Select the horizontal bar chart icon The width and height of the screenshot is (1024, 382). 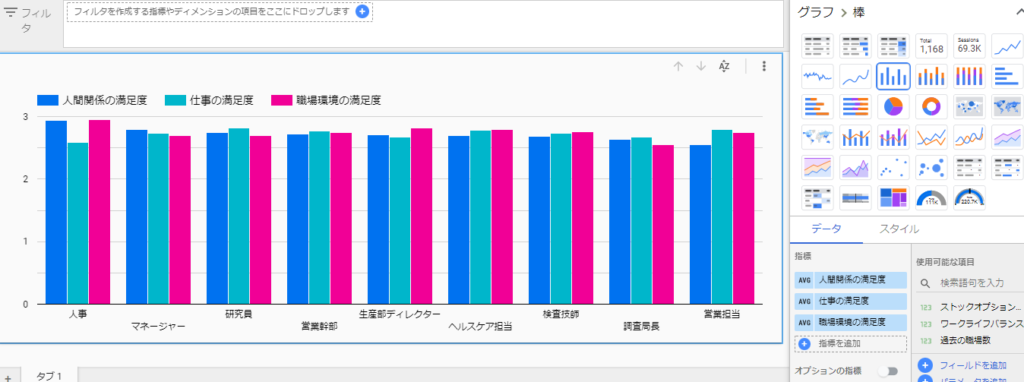point(1007,76)
